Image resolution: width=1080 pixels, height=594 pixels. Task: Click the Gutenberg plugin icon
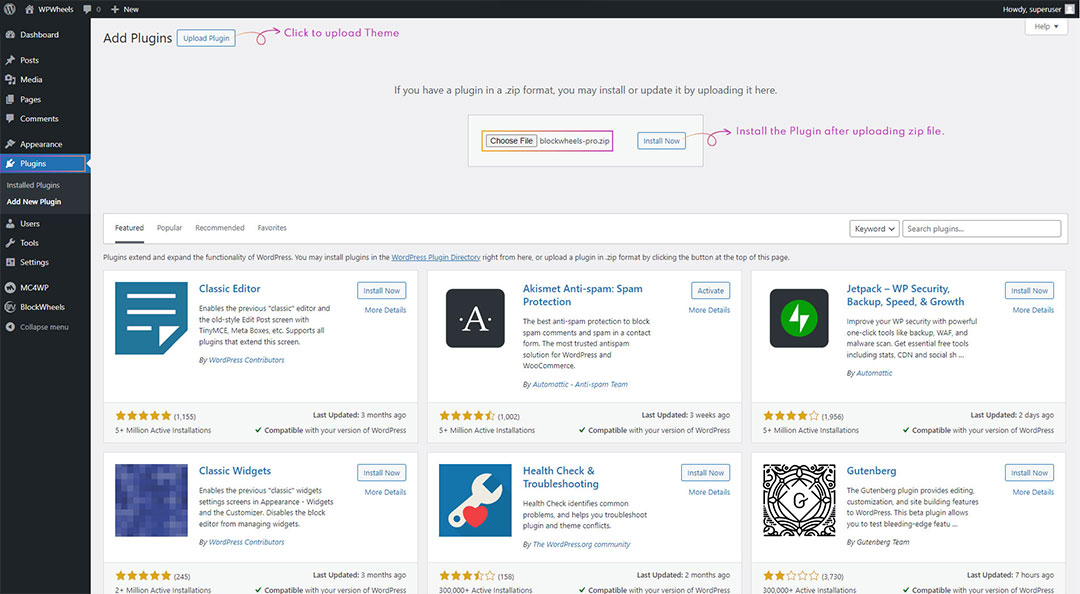(x=799, y=500)
